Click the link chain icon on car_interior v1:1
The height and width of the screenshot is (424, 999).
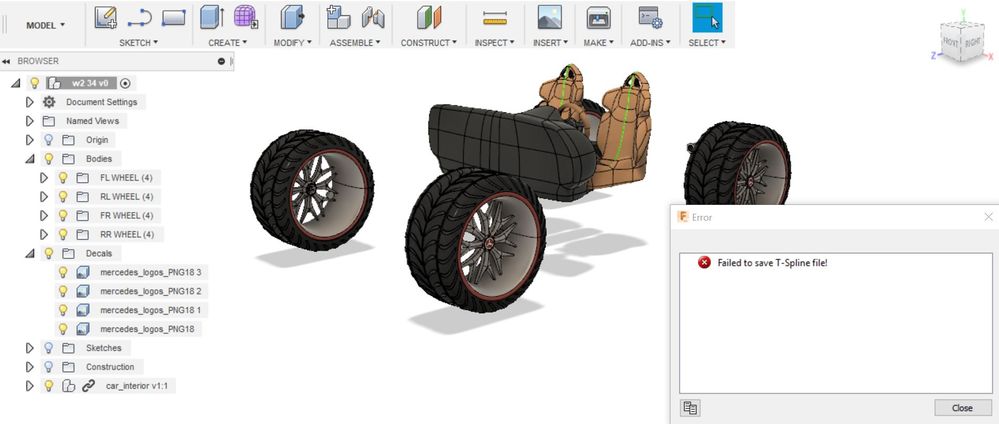coord(89,386)
